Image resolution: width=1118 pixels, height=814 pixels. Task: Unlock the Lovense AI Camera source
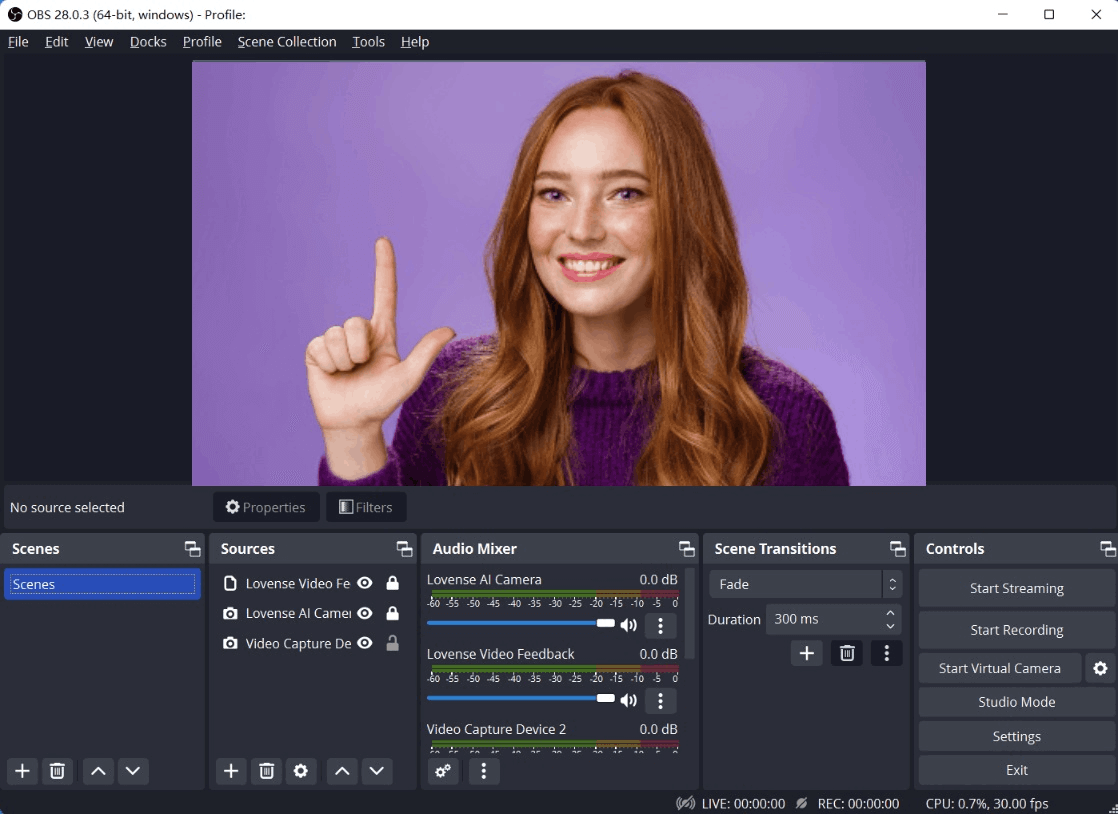coord(392,613)
